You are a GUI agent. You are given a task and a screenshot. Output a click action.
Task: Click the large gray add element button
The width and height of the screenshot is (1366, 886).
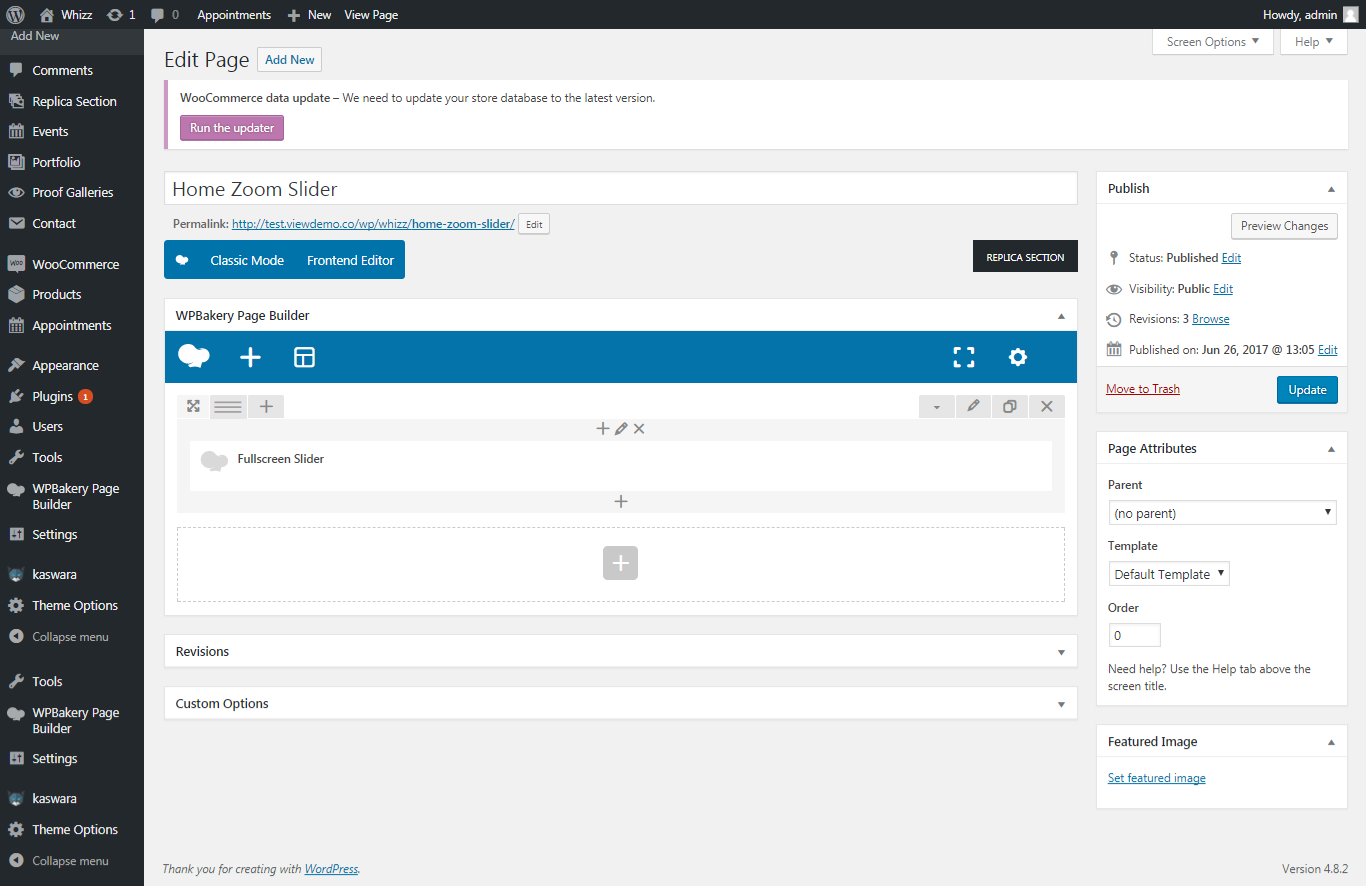click(620, 563)
